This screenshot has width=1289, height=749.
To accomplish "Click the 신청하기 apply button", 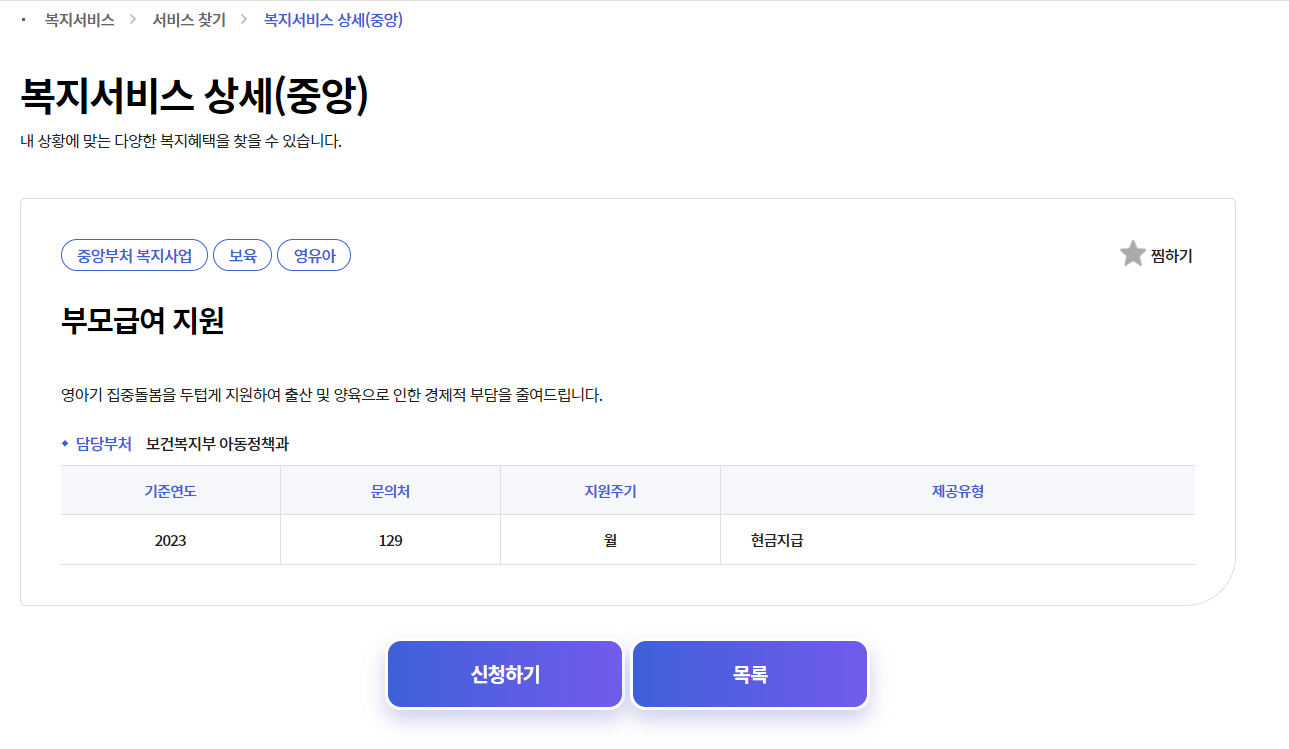I will click(504, 674).
